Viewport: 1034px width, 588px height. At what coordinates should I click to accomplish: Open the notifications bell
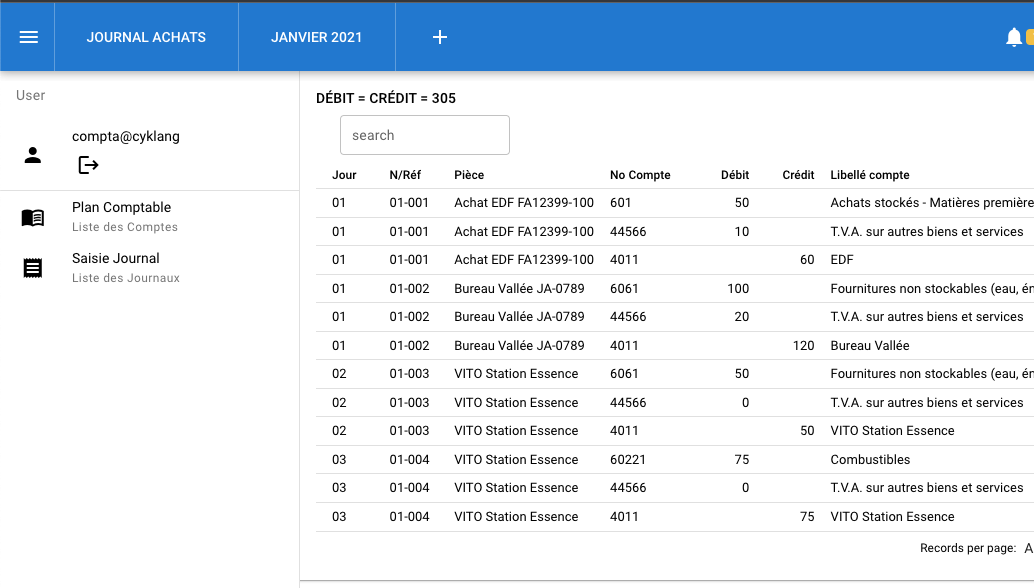1013,37
